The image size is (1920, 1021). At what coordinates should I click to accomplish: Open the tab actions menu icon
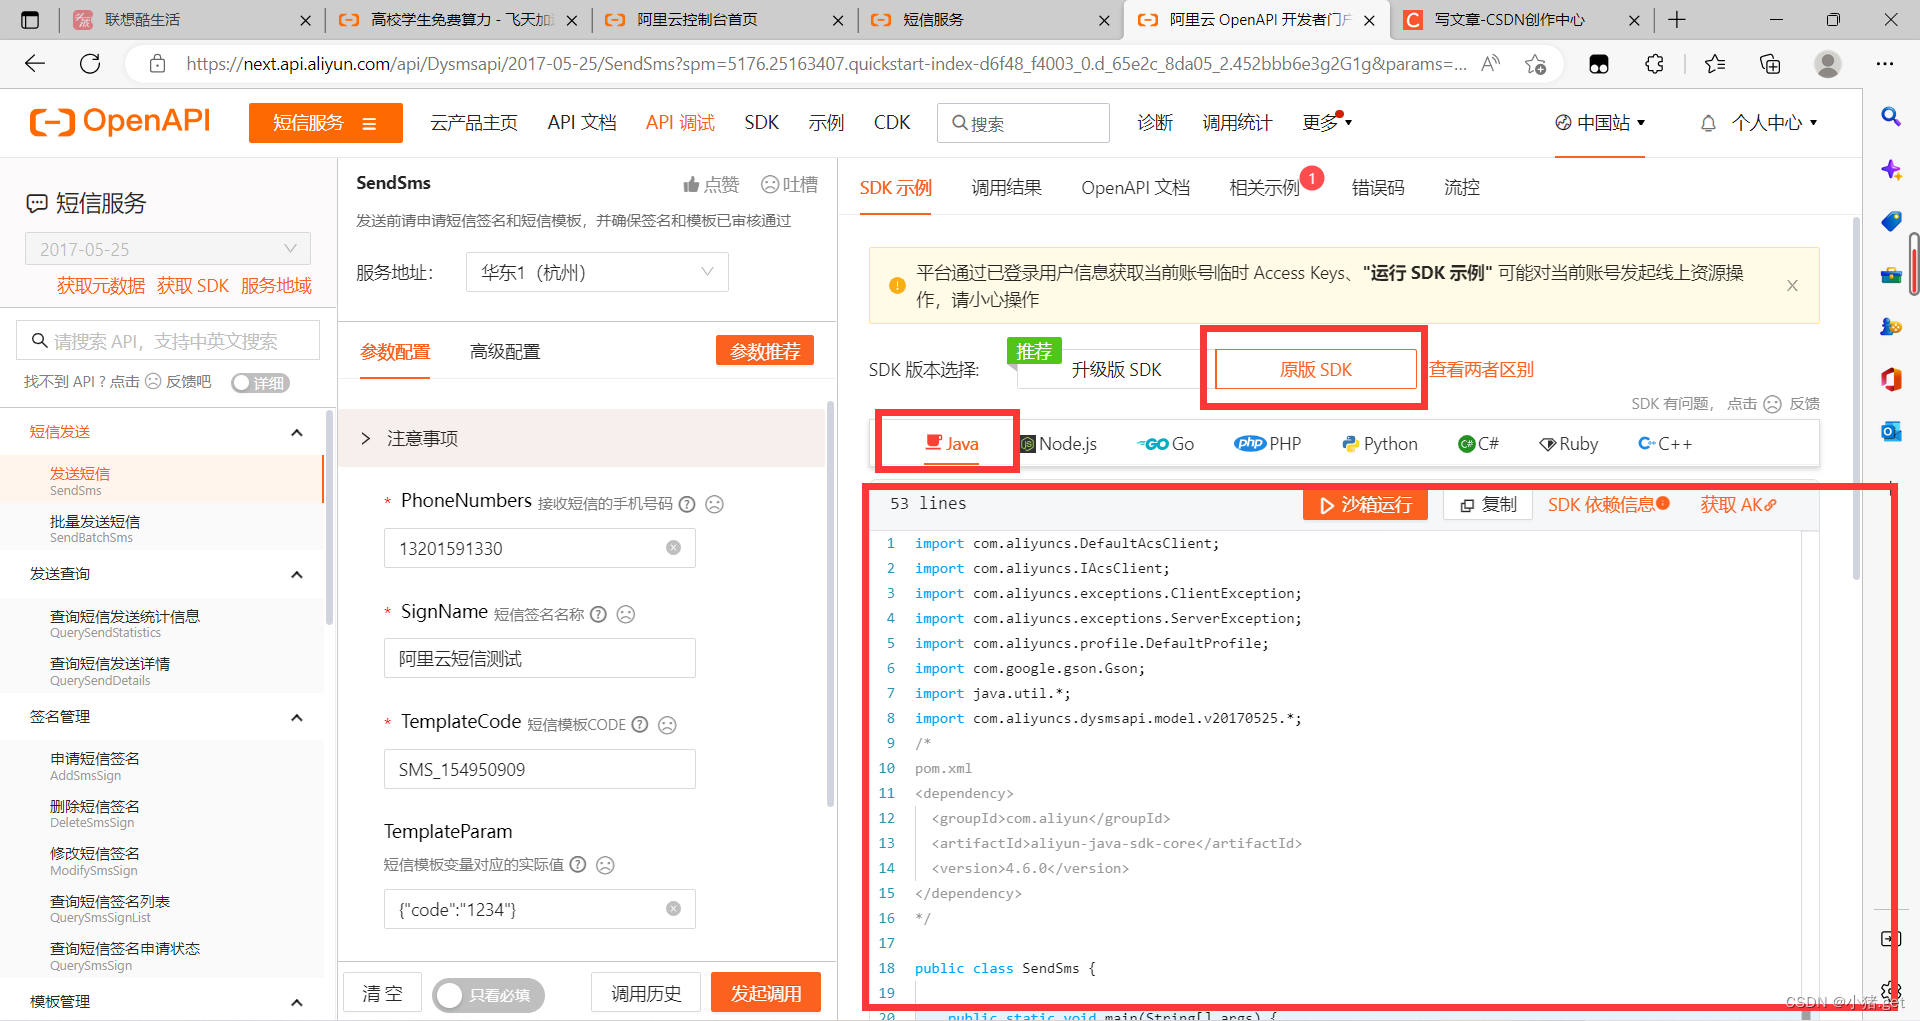[30, 20]
